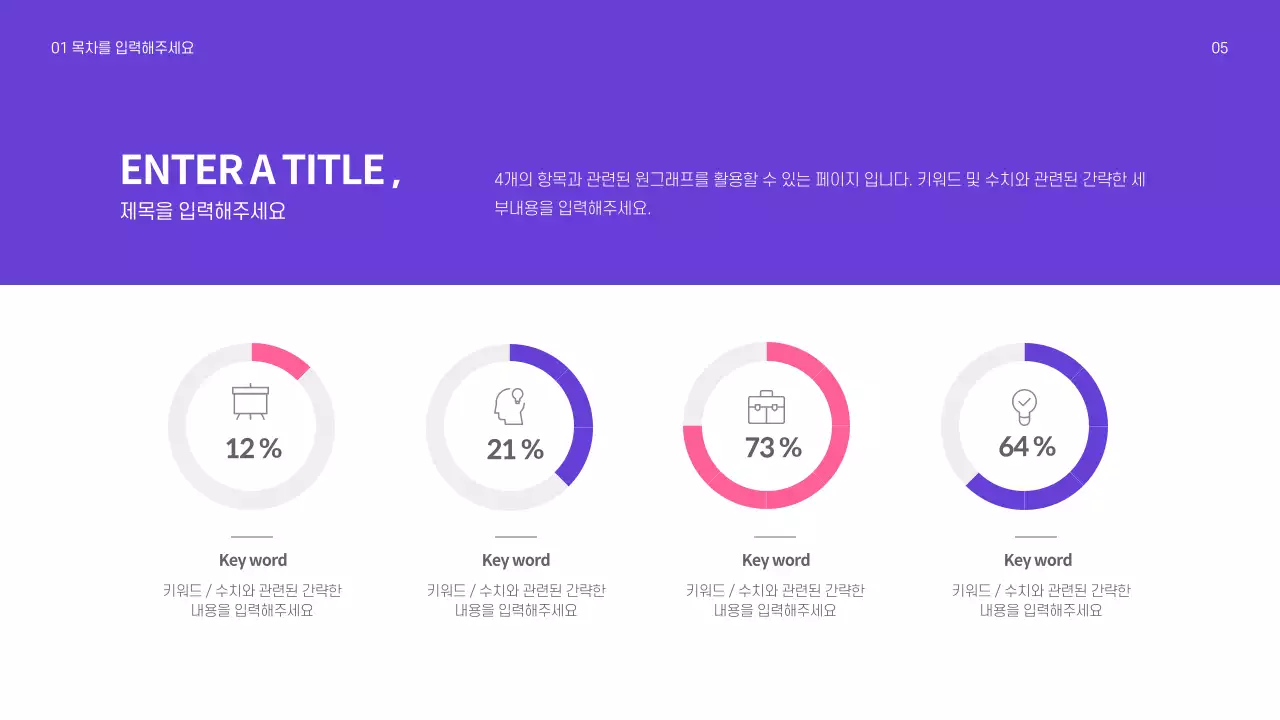
Task: Select Key word label under 12 % chart
Action: point(253,560)
